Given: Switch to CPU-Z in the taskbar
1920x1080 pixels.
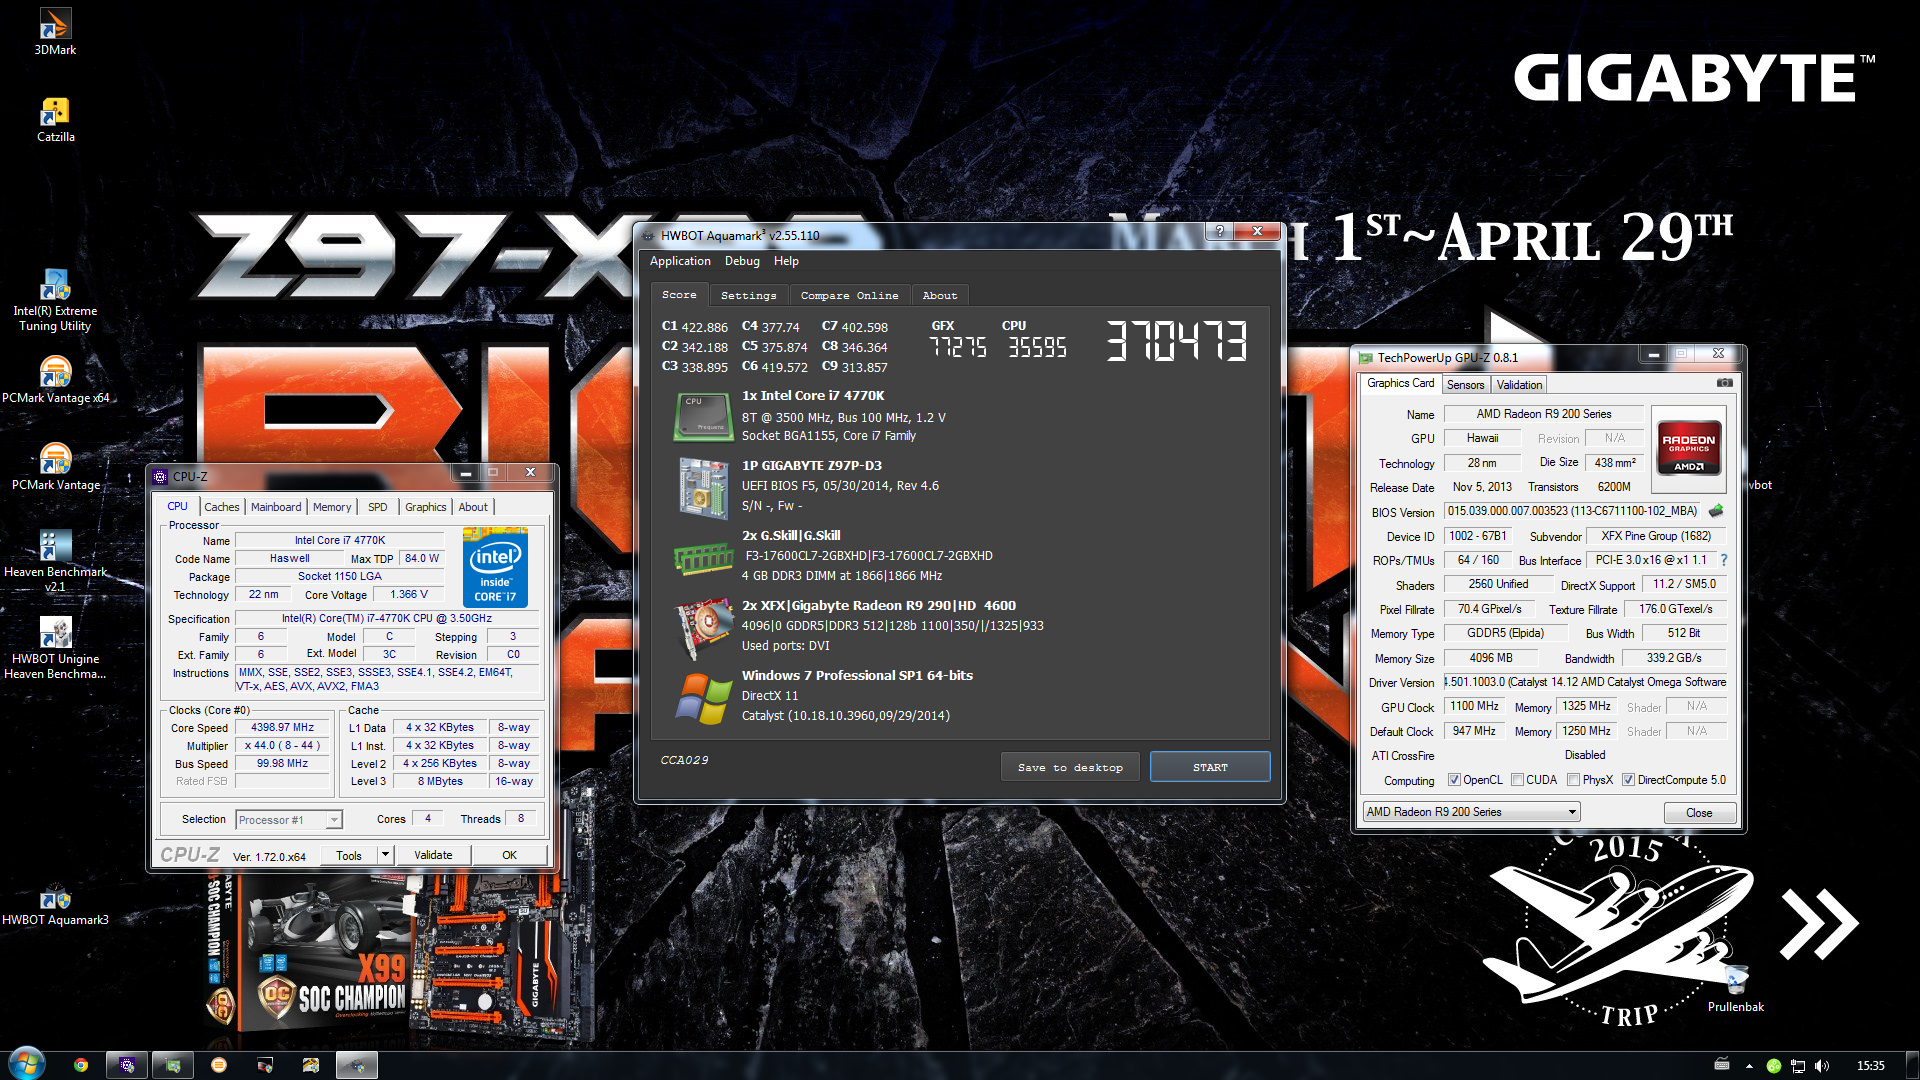Looking at the screenshot, I should pyautogui.click(x=127, y=1065).
